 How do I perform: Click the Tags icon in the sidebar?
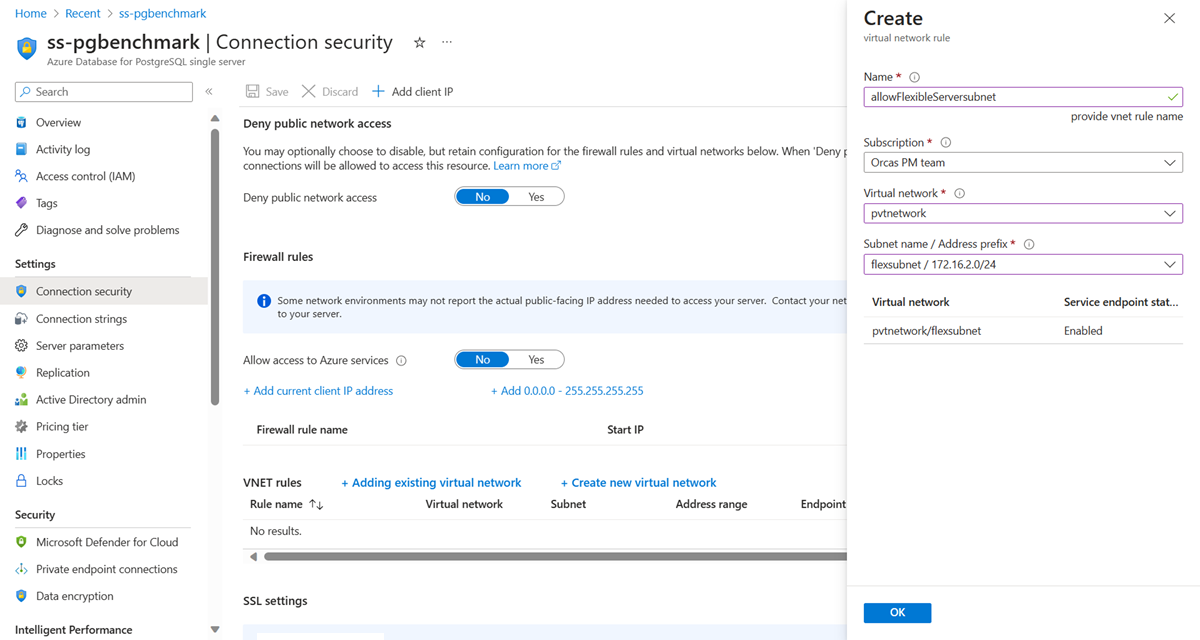pos(22,203)
